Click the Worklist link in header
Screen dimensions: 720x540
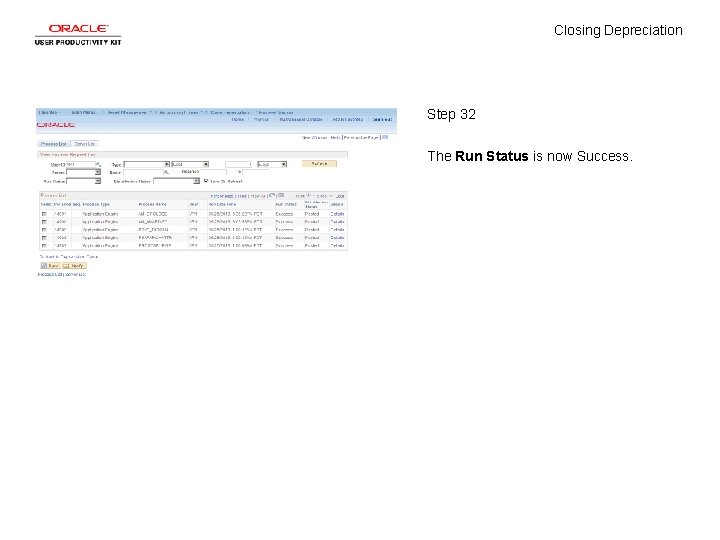pos(261,119)
